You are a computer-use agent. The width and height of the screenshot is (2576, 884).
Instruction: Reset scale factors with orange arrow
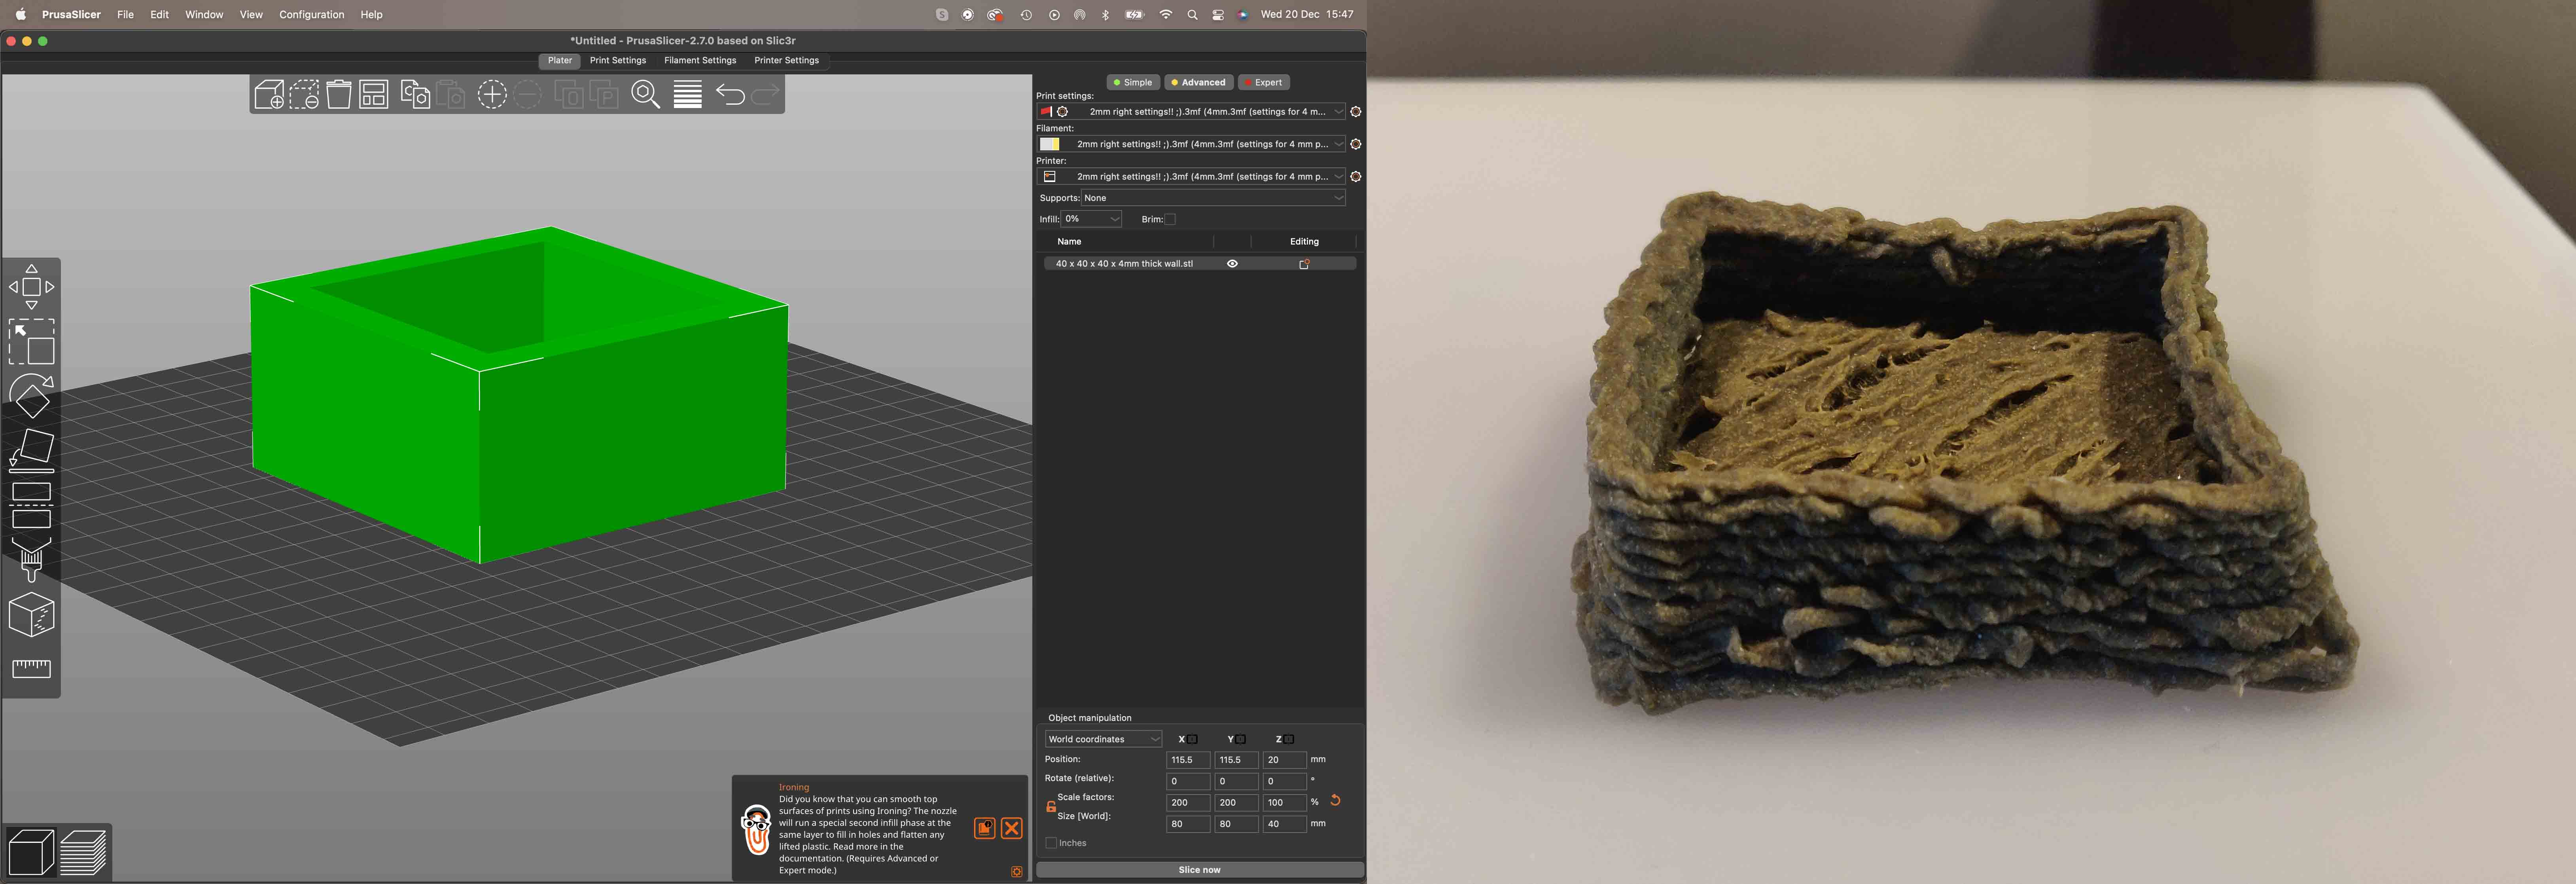(1335, 801)
